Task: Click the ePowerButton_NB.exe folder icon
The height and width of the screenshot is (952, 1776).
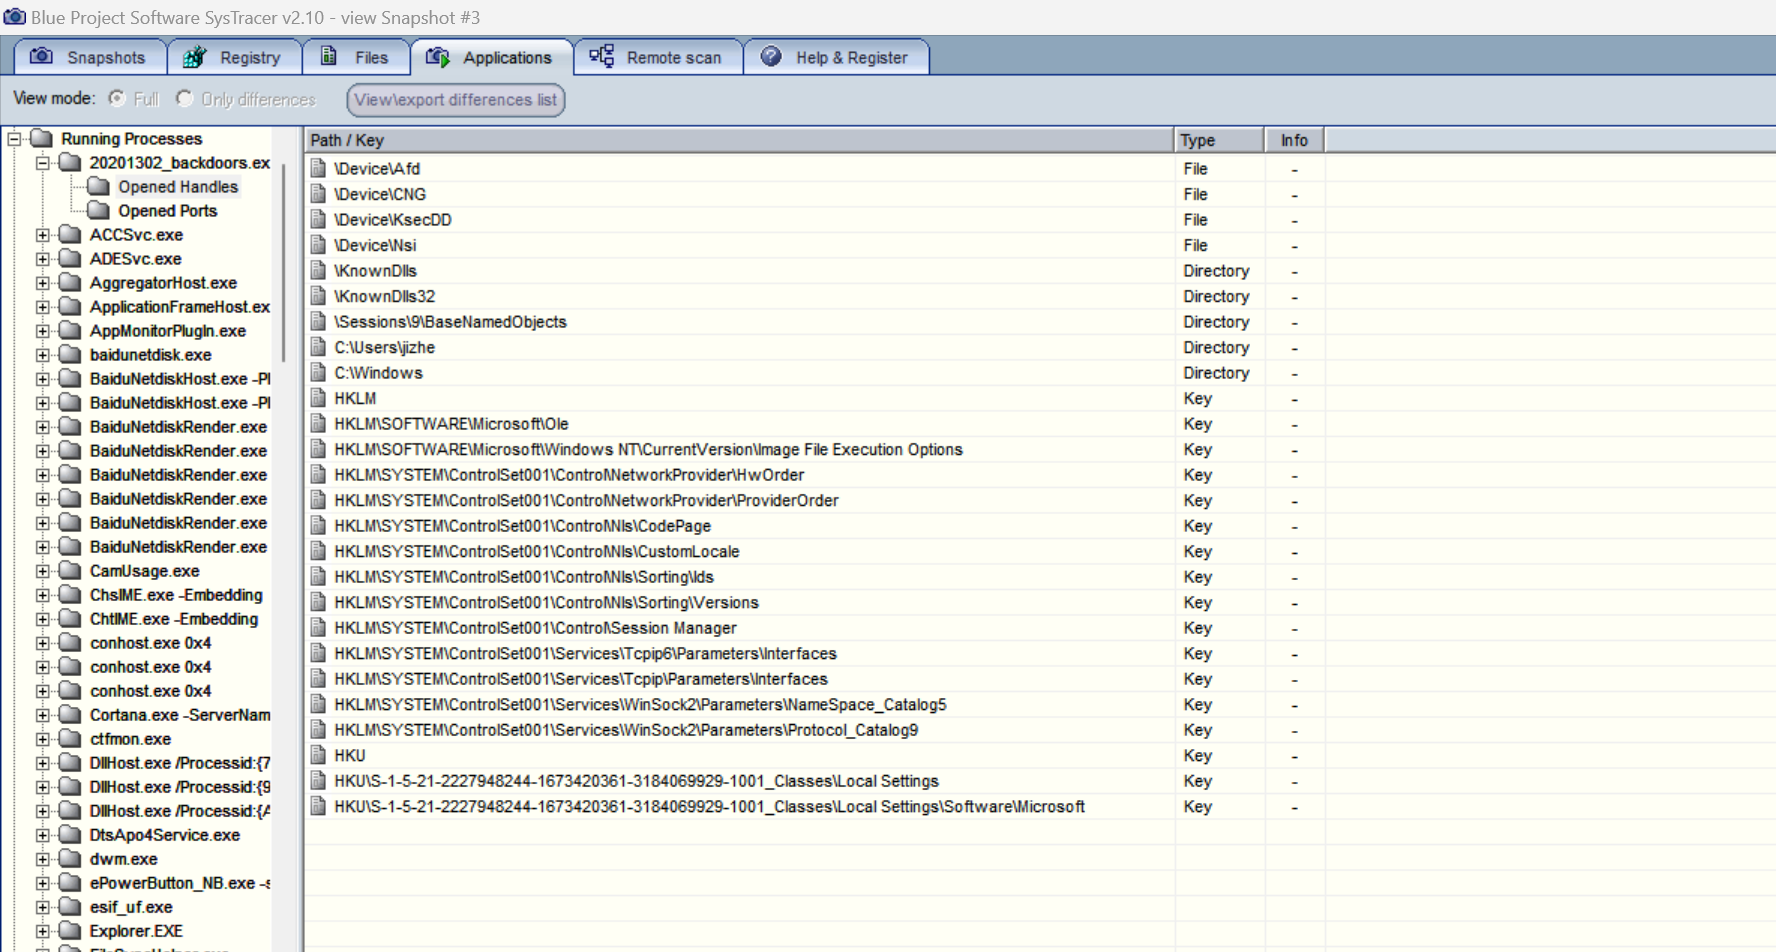Action: point(70,882)
